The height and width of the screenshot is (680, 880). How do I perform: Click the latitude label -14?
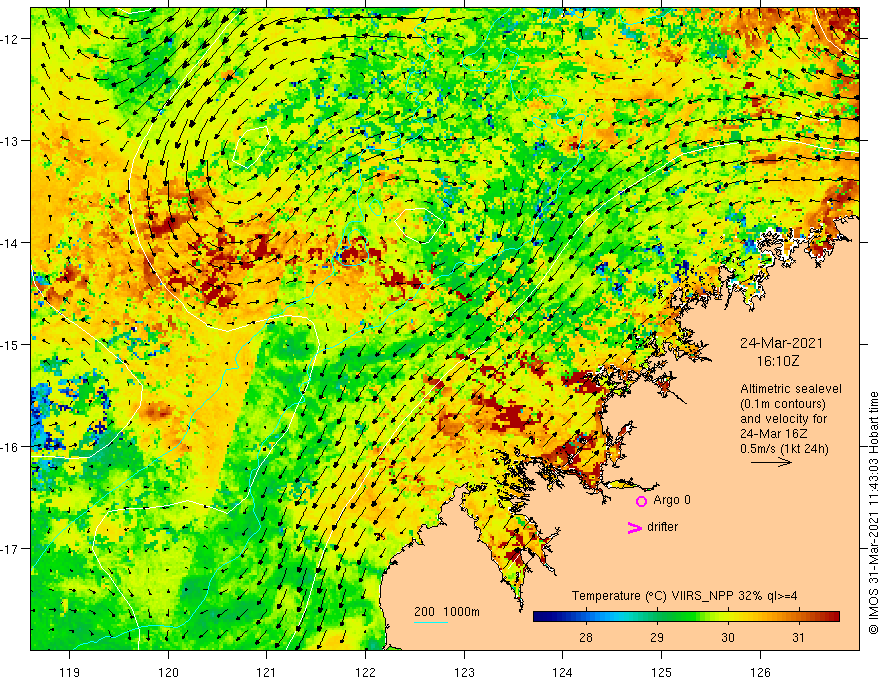tap(10, 243)
